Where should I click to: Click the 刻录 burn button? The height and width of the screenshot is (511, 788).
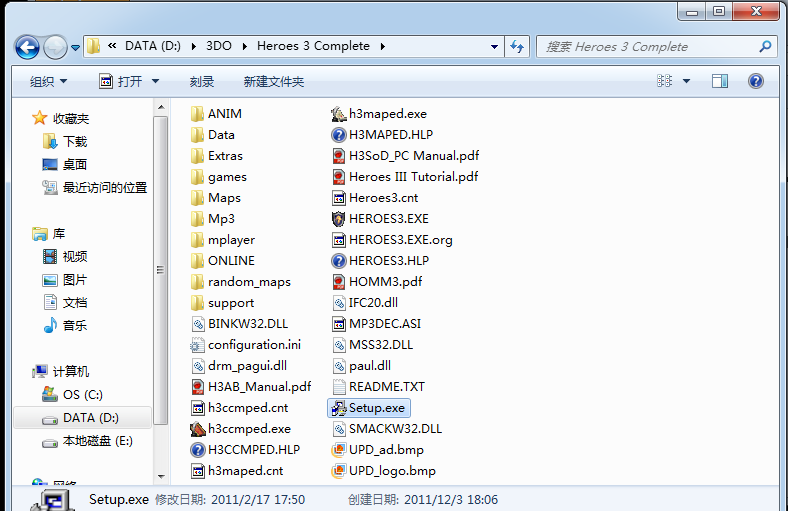tap(201, 81)
